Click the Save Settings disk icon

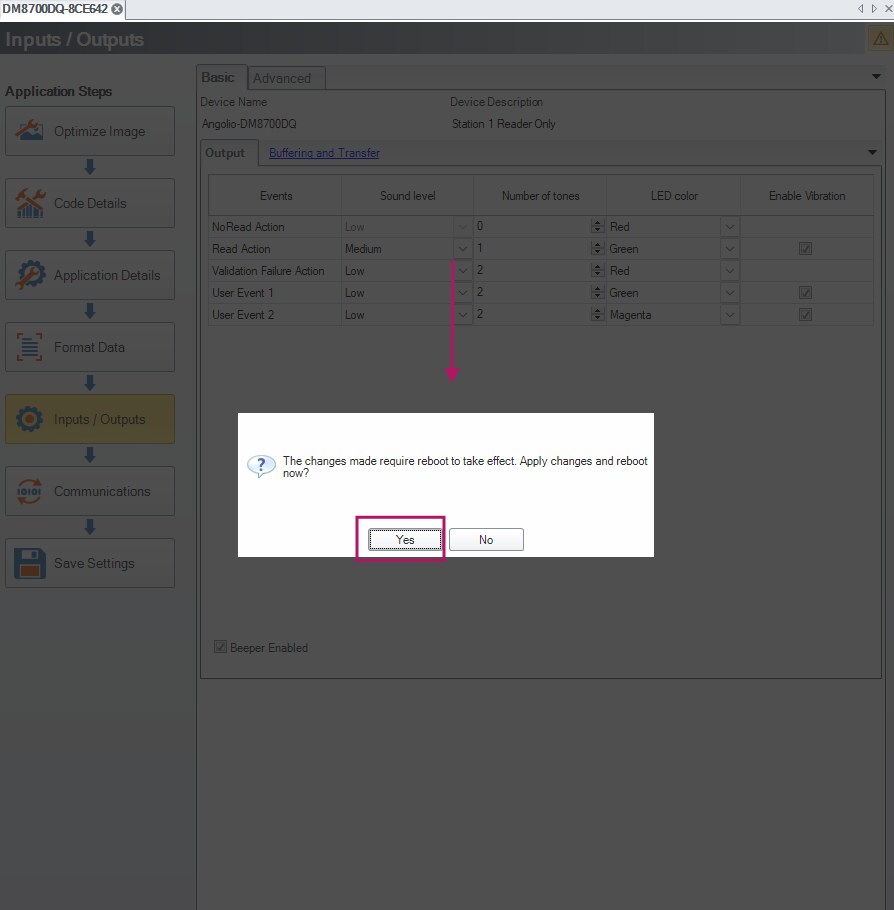(x=30, y=562)
